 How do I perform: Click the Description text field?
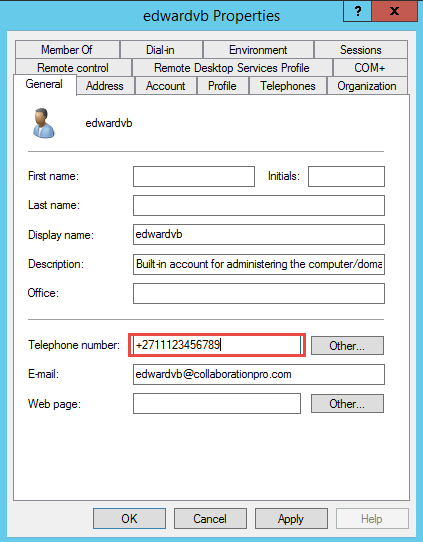coord(259,264)
